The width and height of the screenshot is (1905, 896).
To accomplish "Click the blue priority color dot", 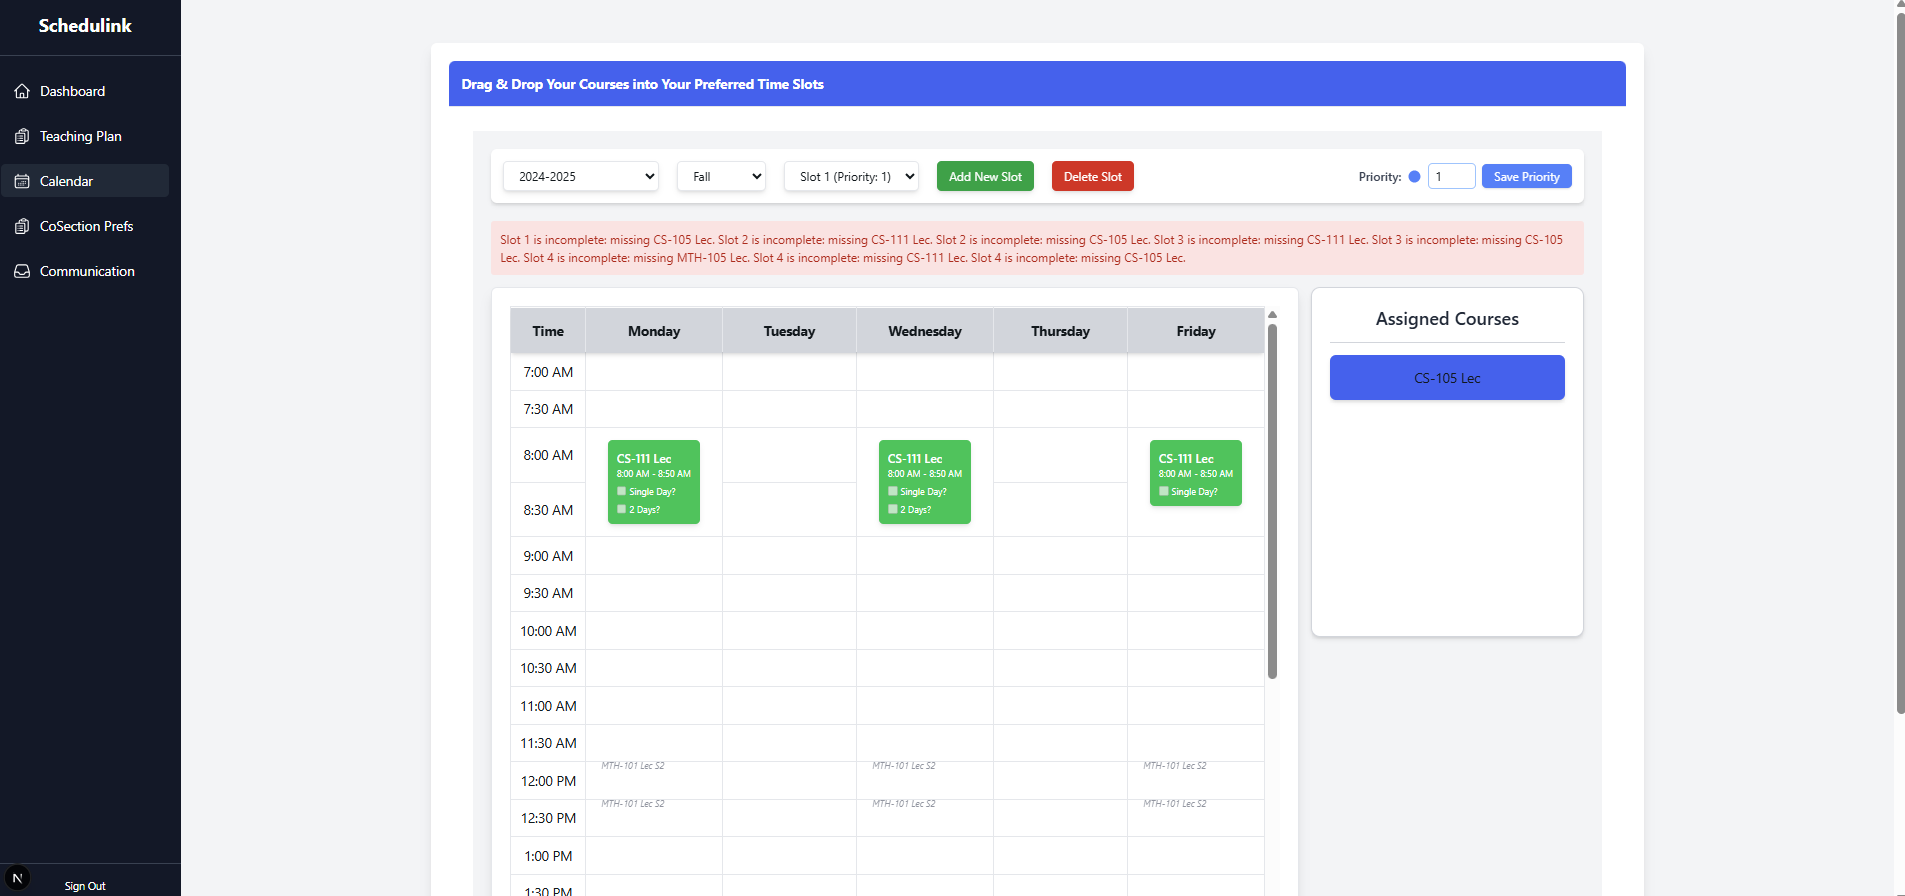I will point(1414,176).
